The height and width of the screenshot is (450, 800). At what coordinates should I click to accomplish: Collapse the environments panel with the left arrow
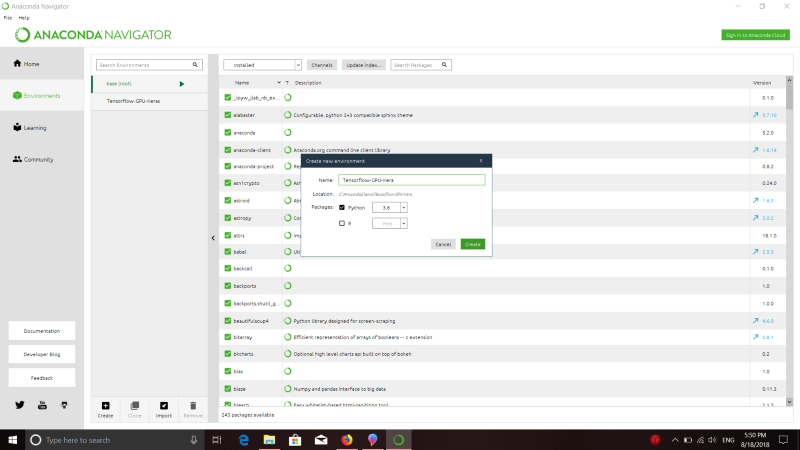click(212, 238)
